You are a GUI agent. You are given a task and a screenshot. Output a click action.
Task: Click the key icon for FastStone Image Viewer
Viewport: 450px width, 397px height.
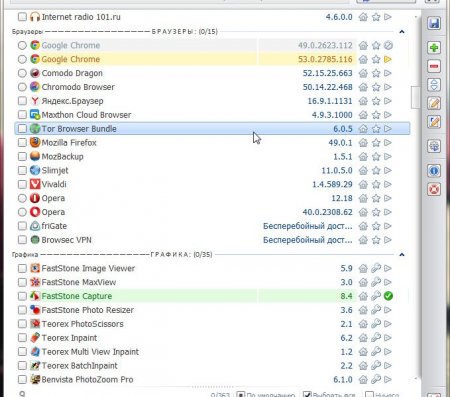pyautogui.click(x=376, y=268)
